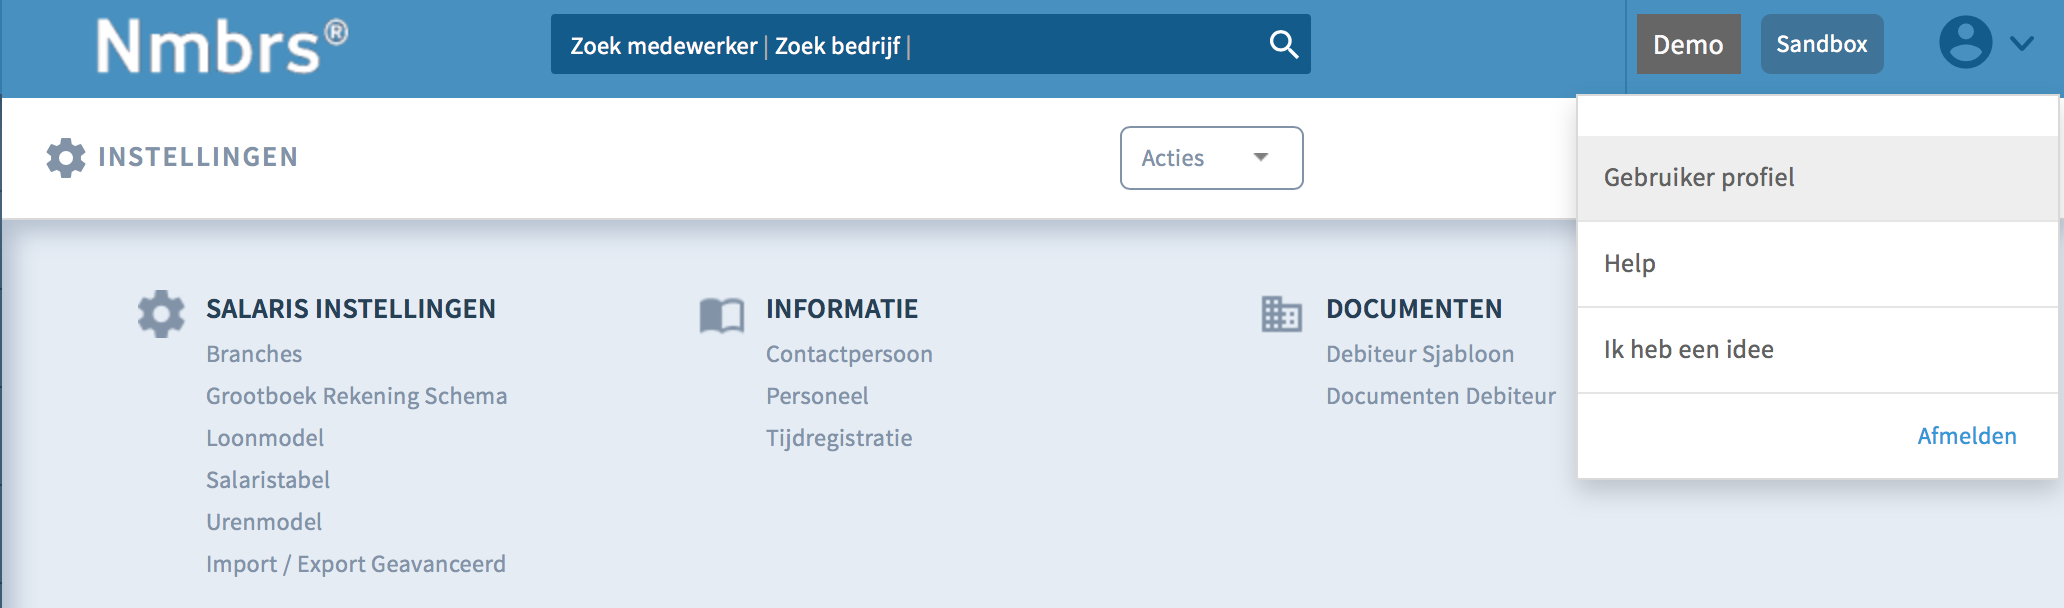
Task: Click the Afmelden link
Action: point(1966,436)
